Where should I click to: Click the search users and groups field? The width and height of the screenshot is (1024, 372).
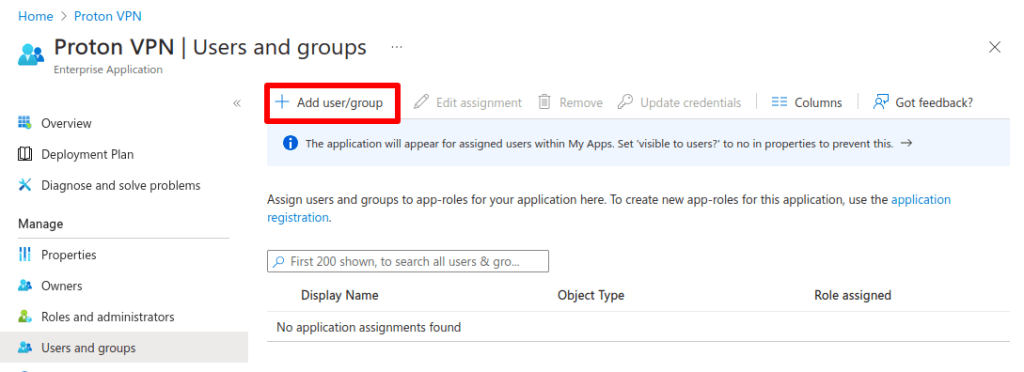(x=408, y=261)
